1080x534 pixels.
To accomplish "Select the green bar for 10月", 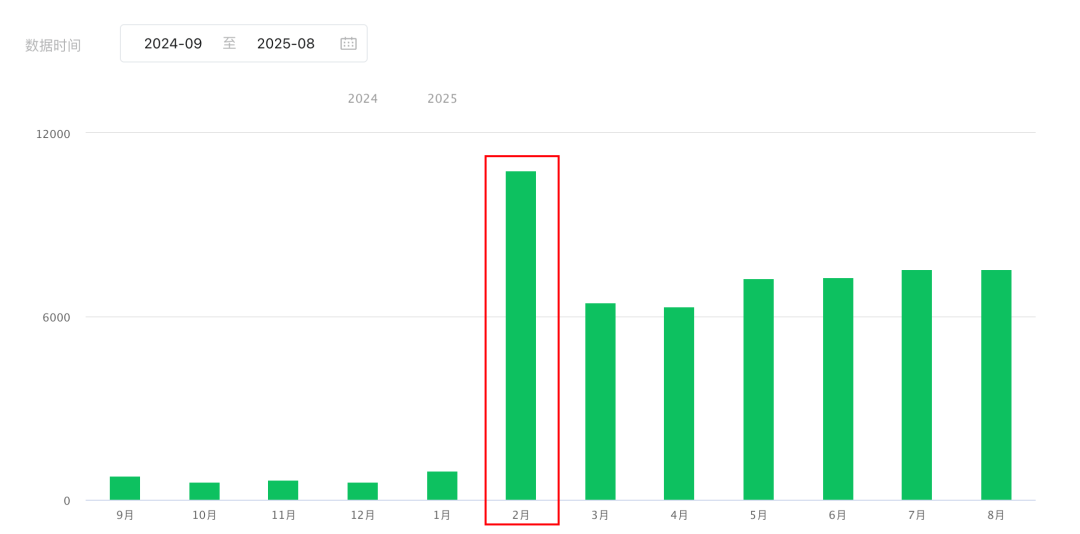I will pos(205,491).
